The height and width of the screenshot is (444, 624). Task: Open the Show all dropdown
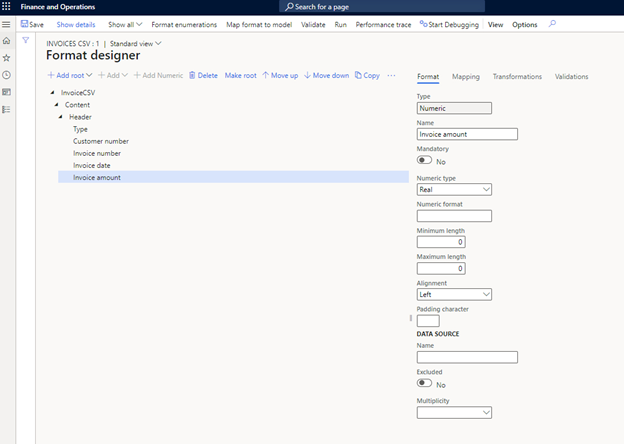click(125, 25)
